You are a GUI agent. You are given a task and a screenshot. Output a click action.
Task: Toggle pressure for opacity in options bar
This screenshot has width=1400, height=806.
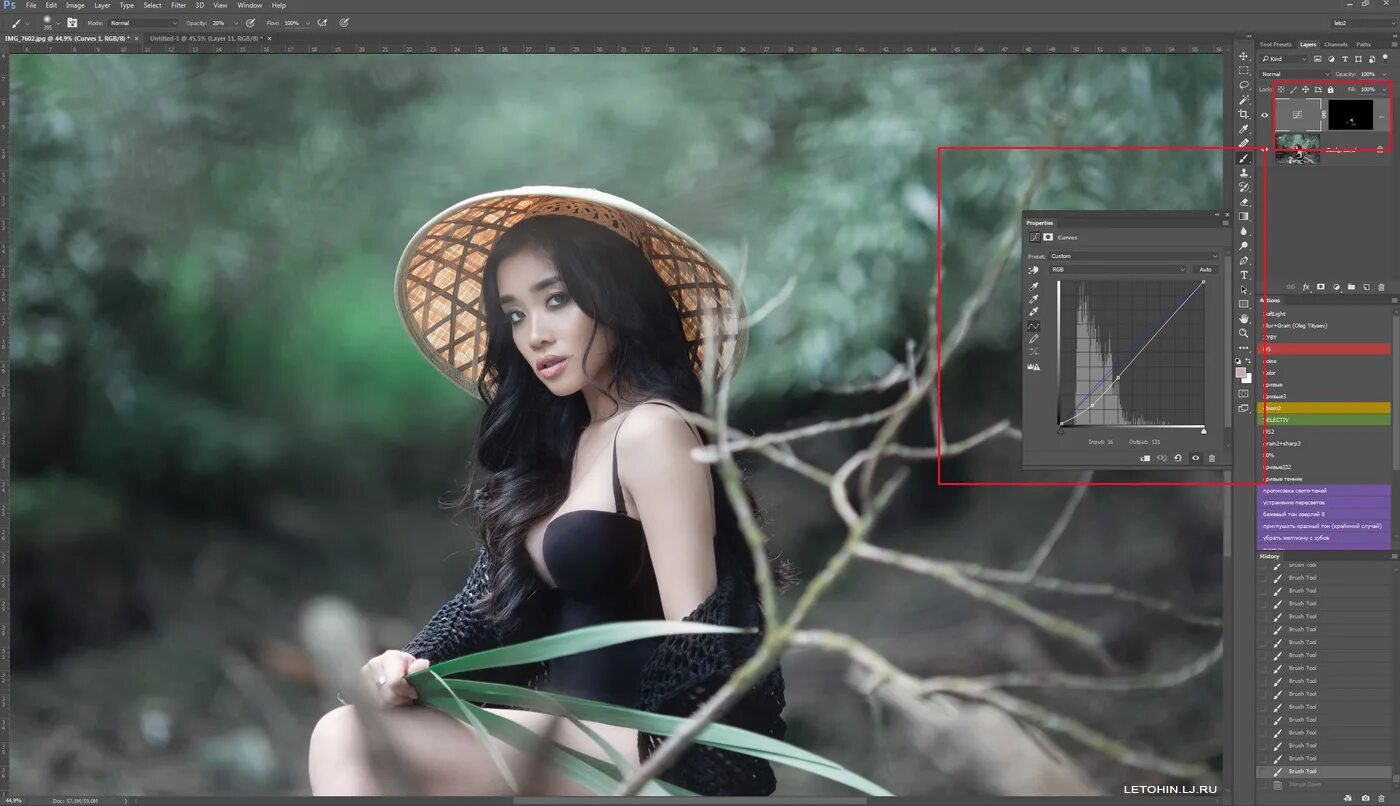pyautogui.click(x=250, y=22)
